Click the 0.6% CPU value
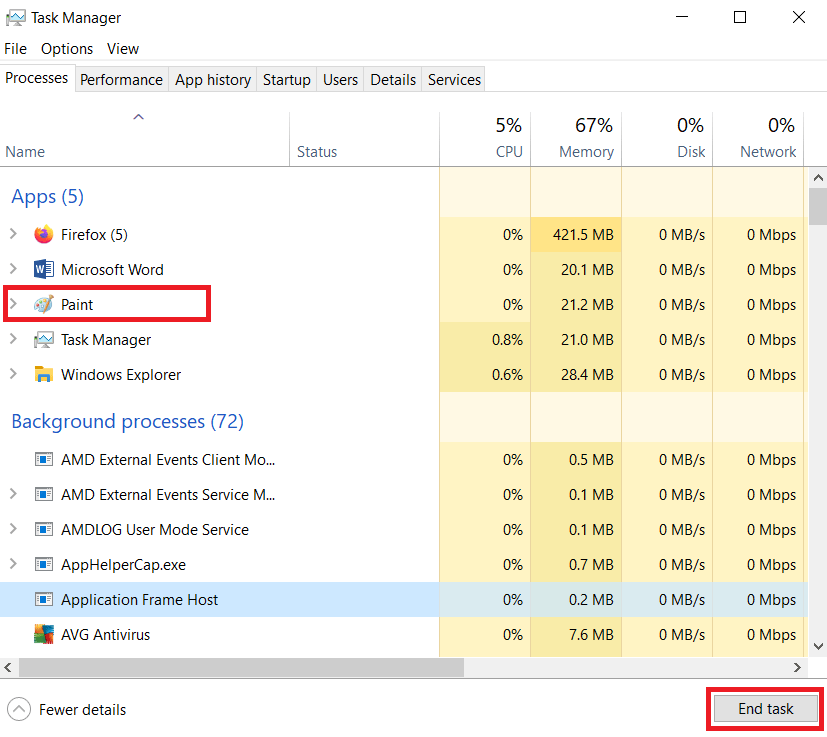Image resolution: width=827 pixels, height=737 pixels. coord(507,375)
